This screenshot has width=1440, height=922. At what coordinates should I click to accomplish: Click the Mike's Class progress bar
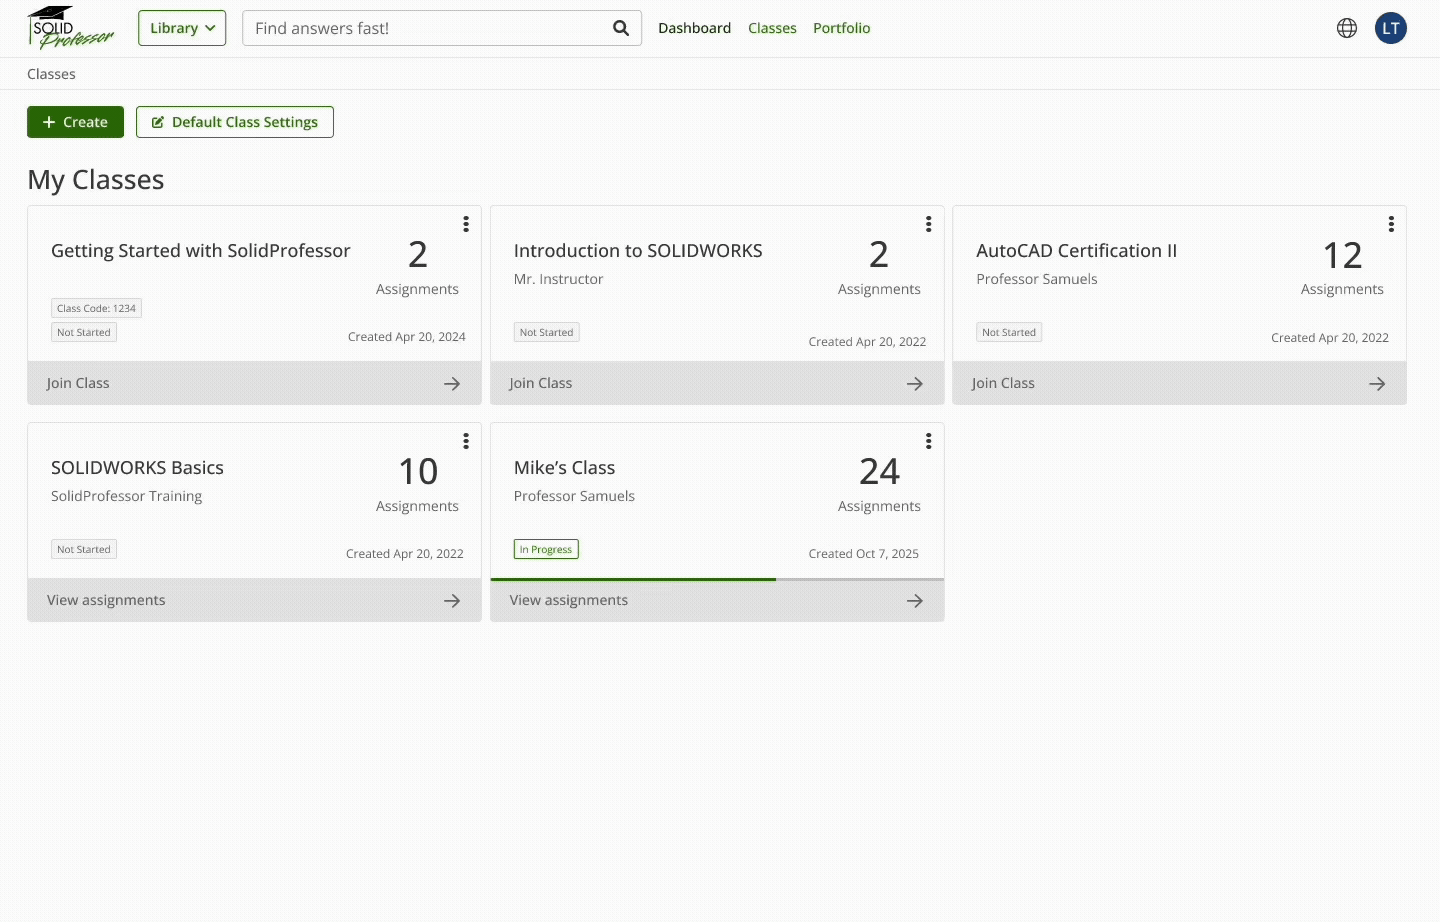[717, 579]
